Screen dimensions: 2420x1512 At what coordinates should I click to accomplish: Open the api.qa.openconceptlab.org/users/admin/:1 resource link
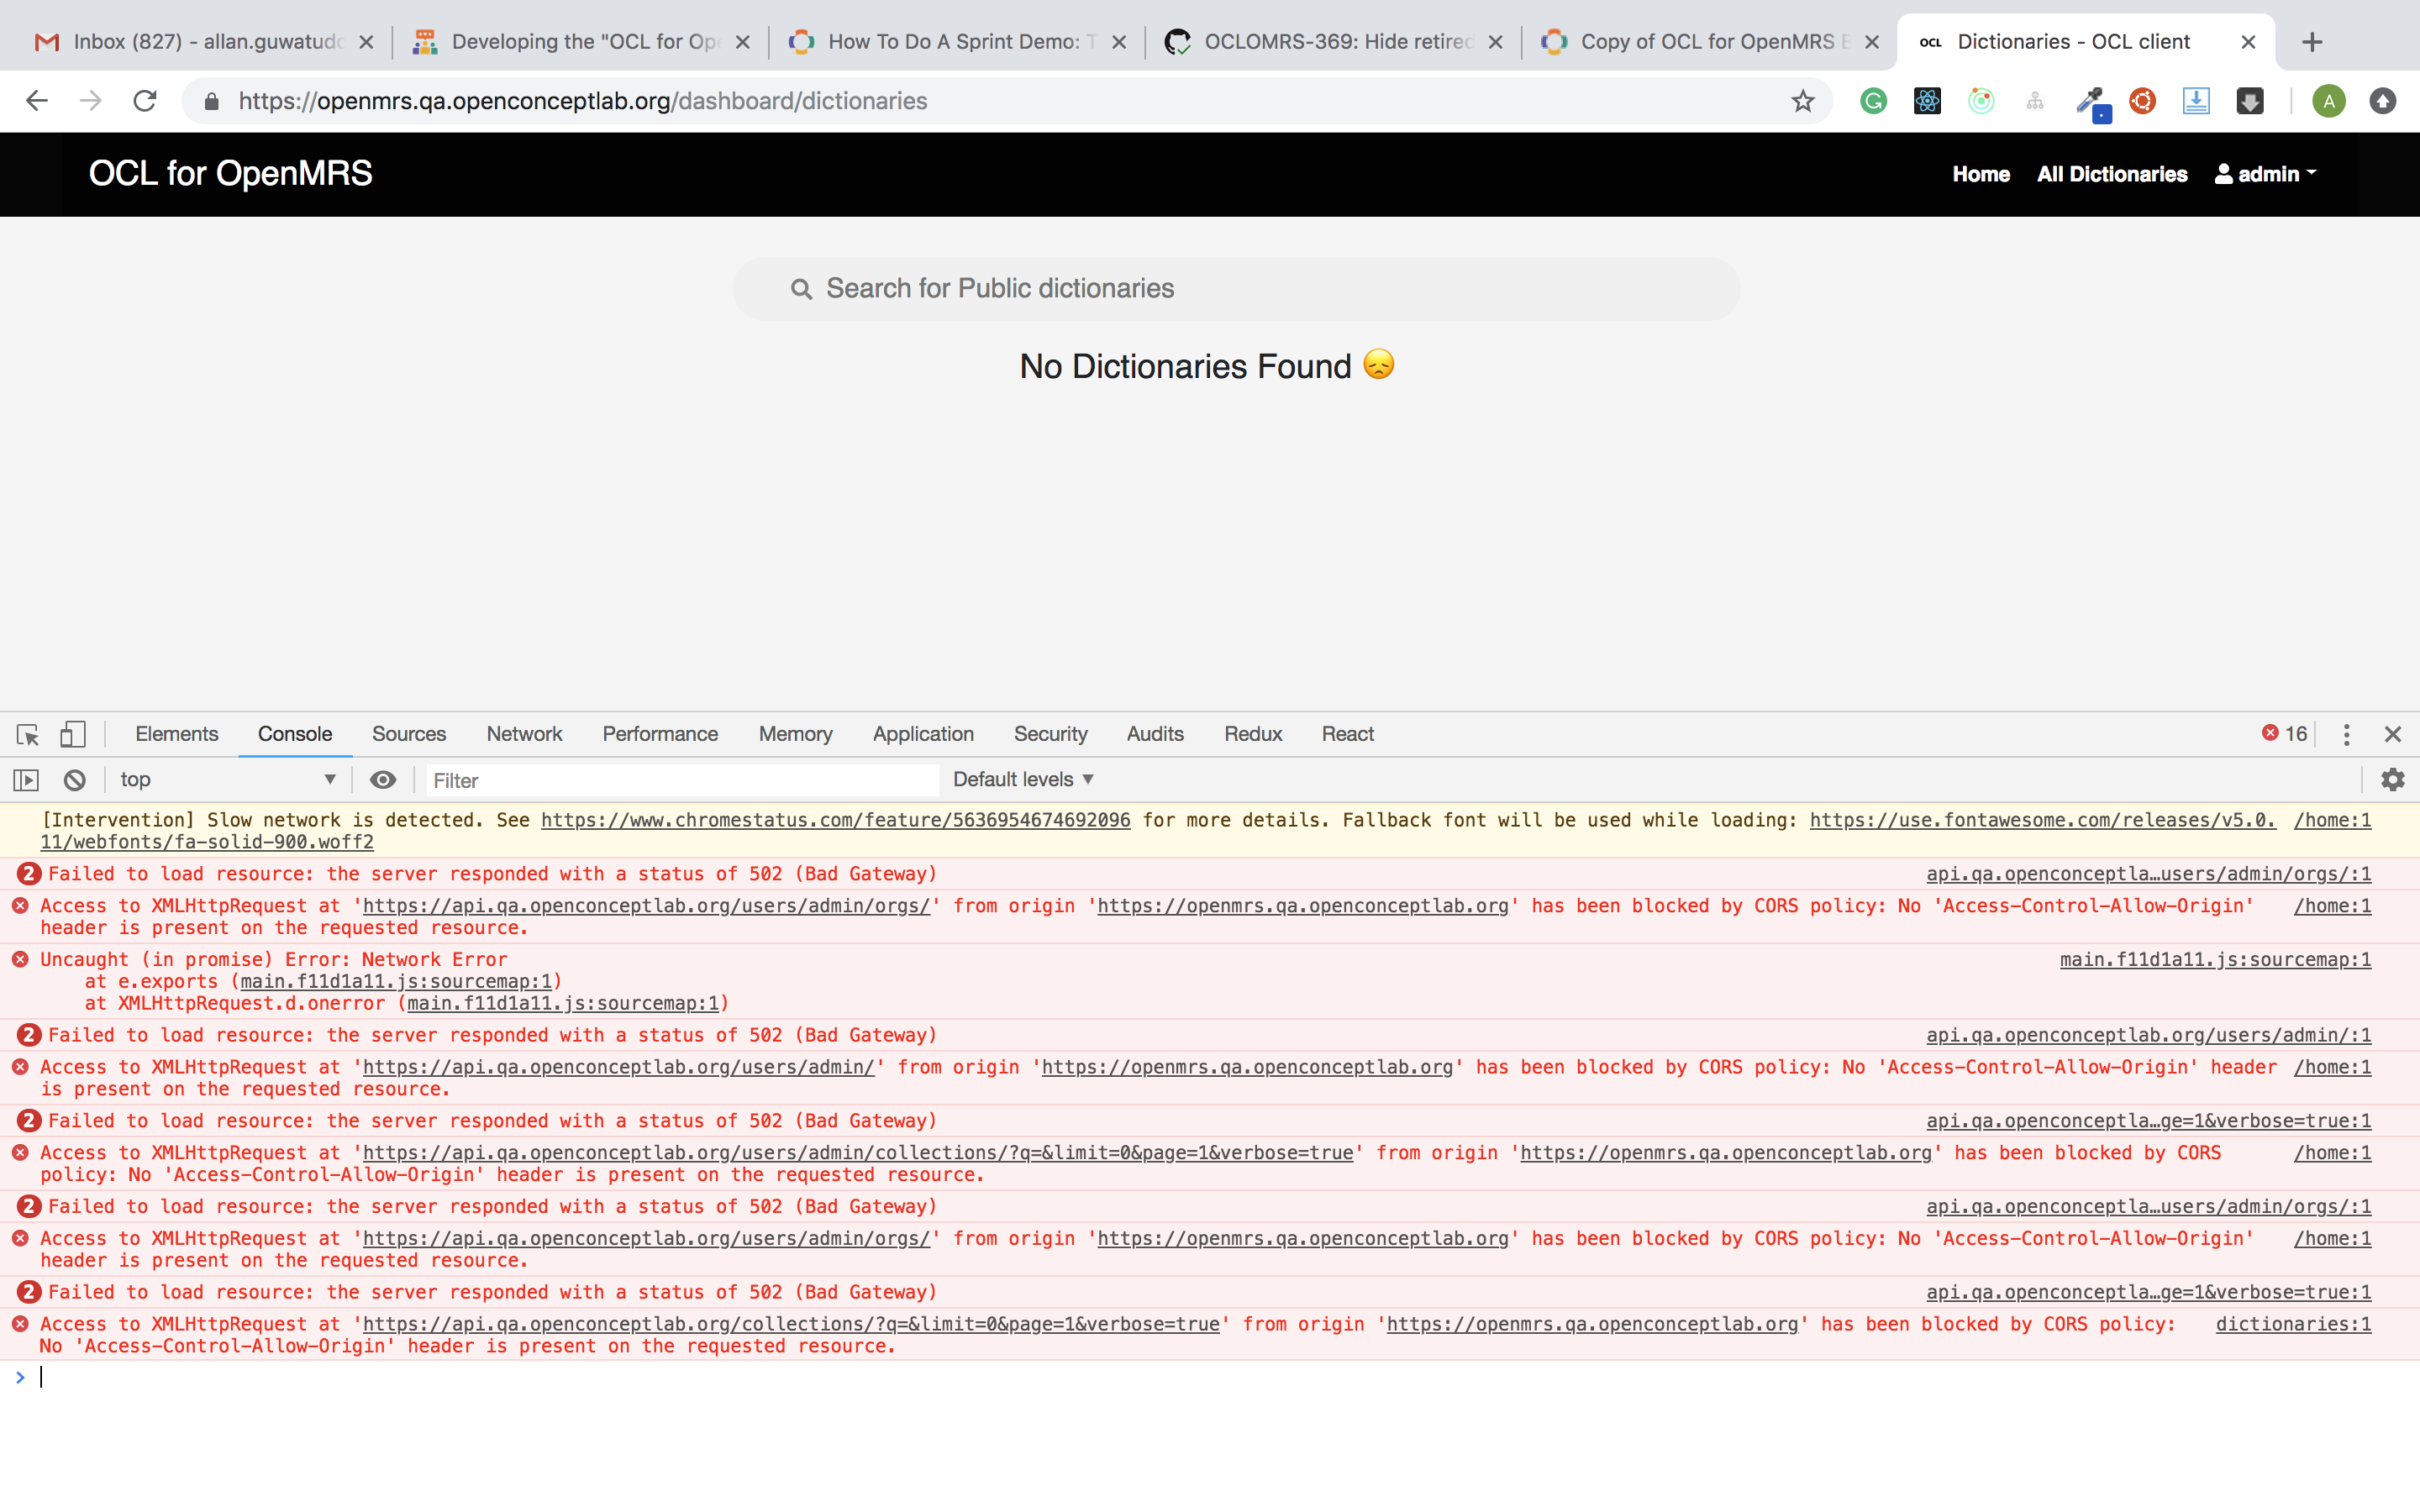pos(2148,1036)
